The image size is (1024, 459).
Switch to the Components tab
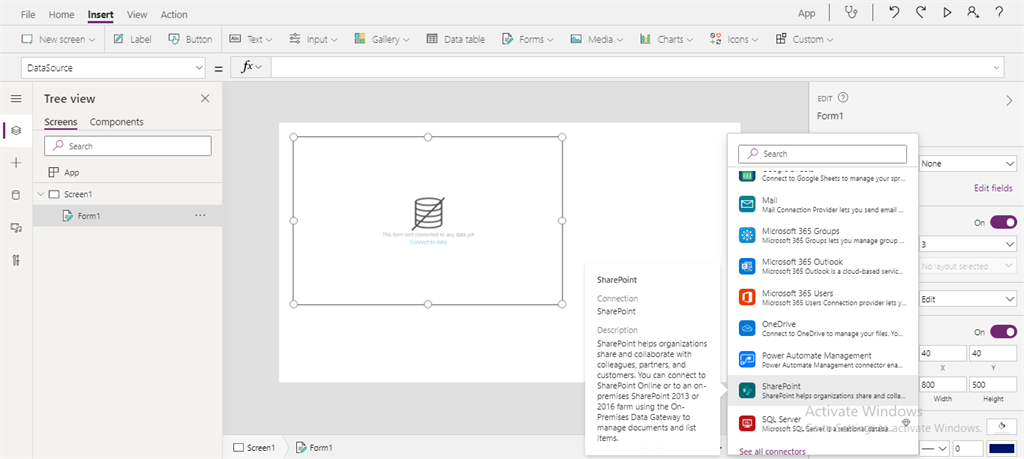coord(116,121)
